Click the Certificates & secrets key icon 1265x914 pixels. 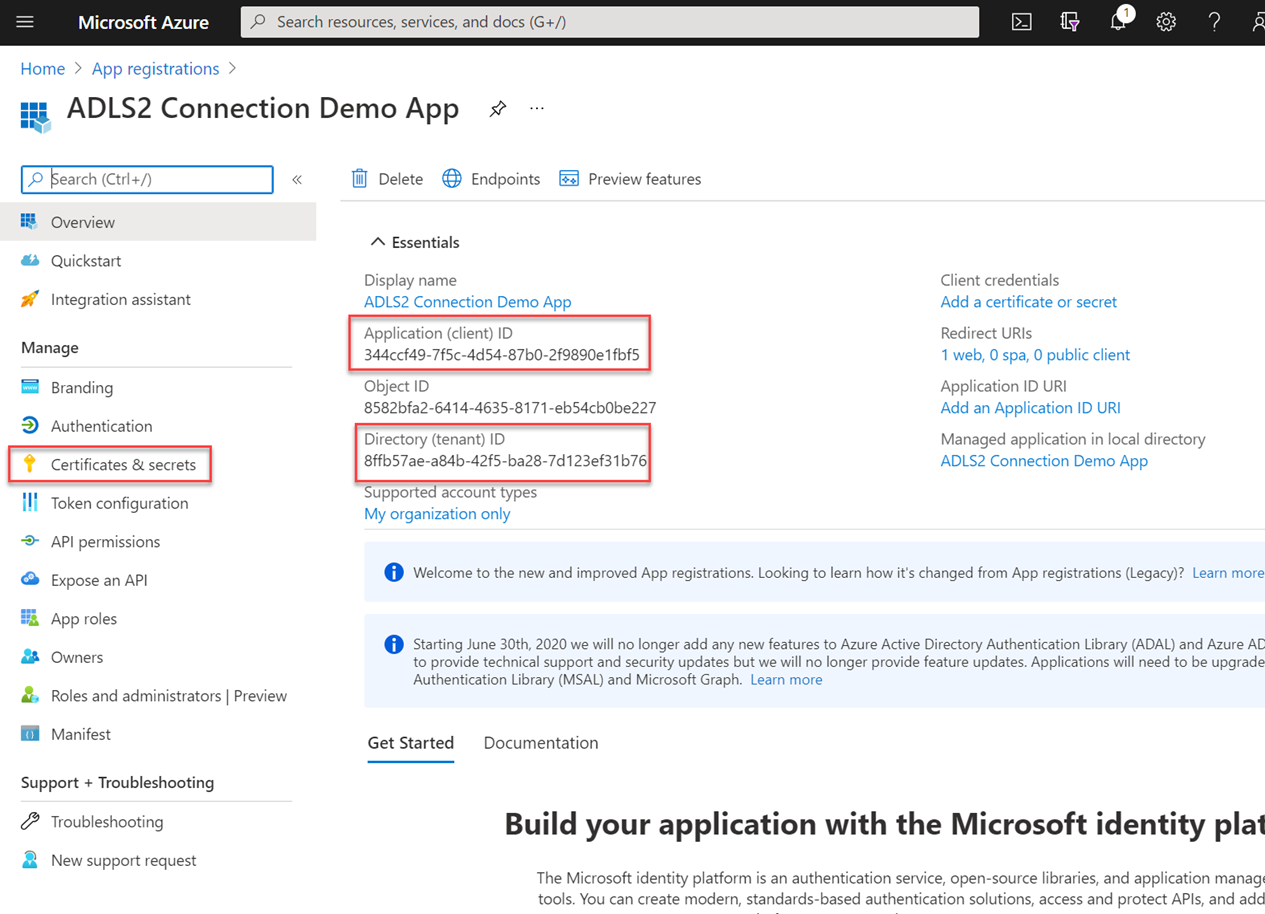[30, 463]
